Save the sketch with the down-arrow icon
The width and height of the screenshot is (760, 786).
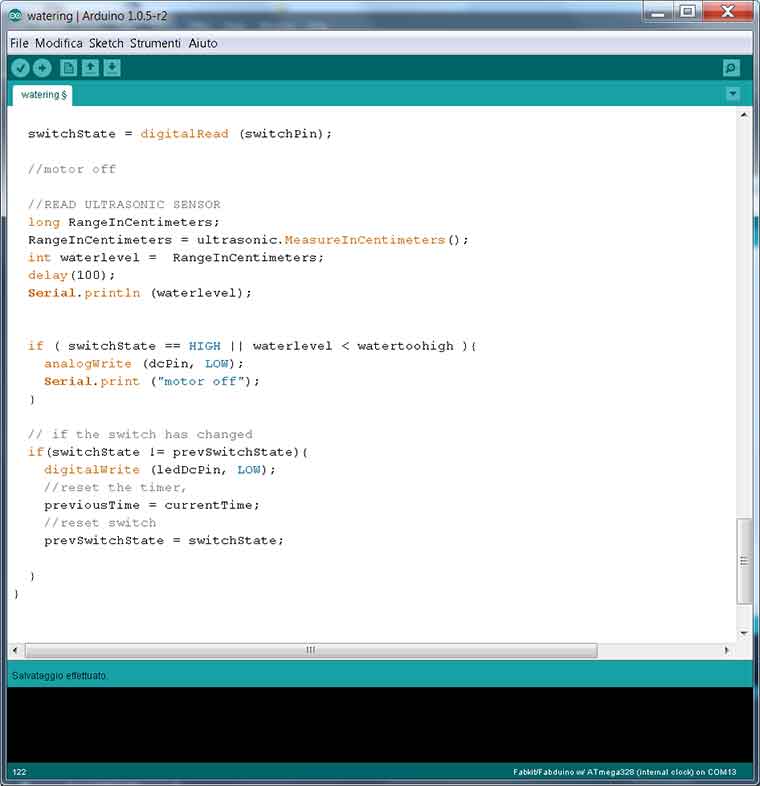coord(112,68)
